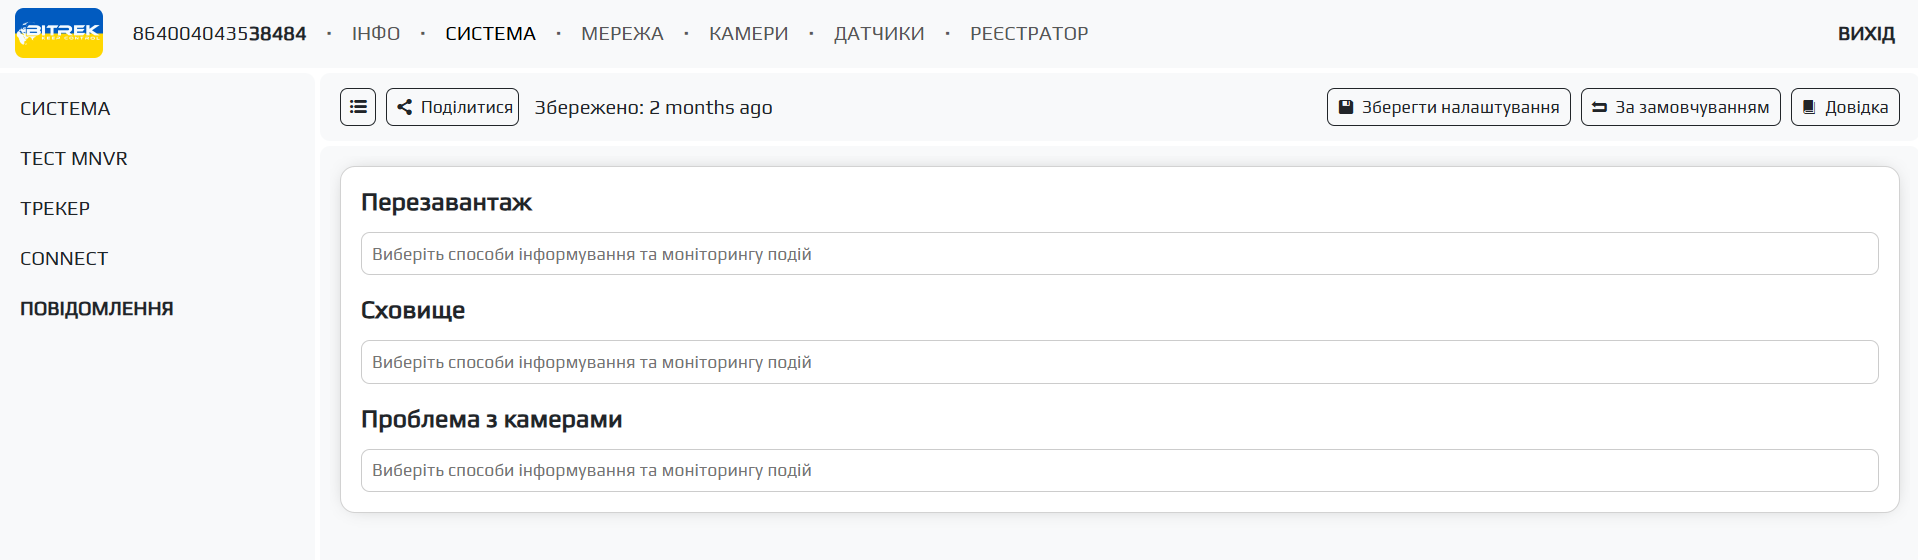
Task: Open the РЕЄСТРАТОР section
Action: coord(1029,34)
